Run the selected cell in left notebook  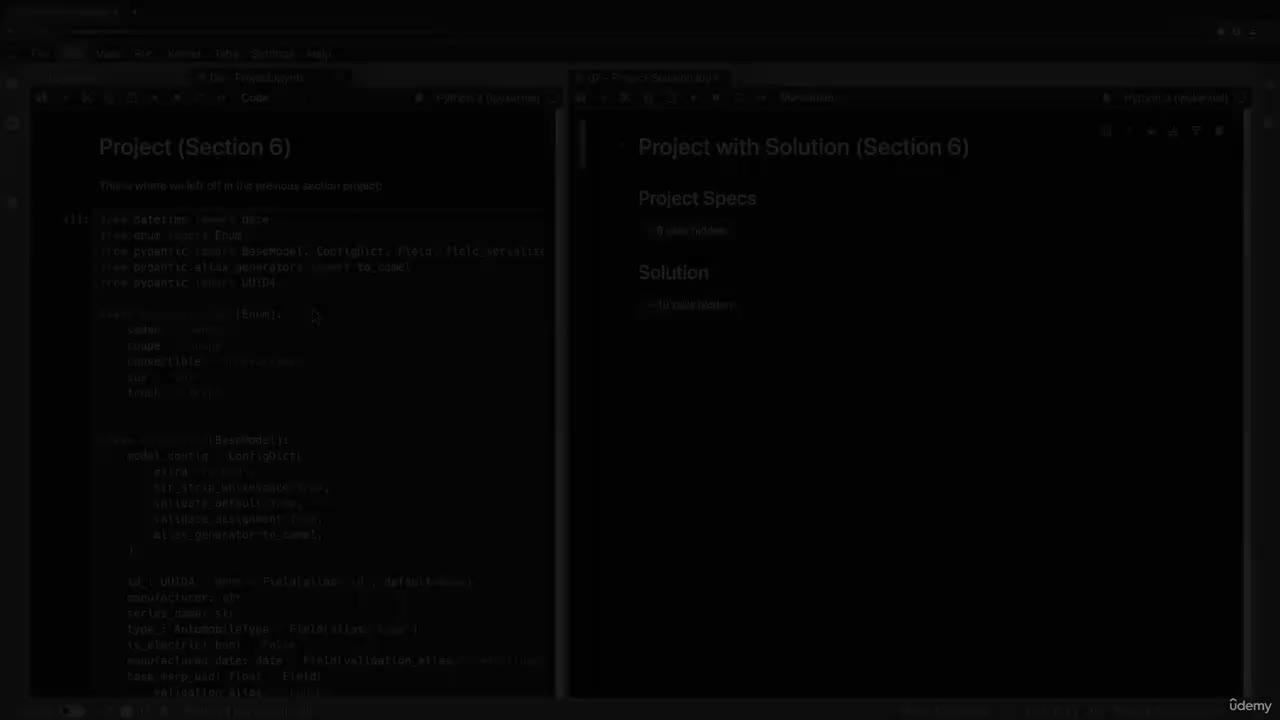155,98
